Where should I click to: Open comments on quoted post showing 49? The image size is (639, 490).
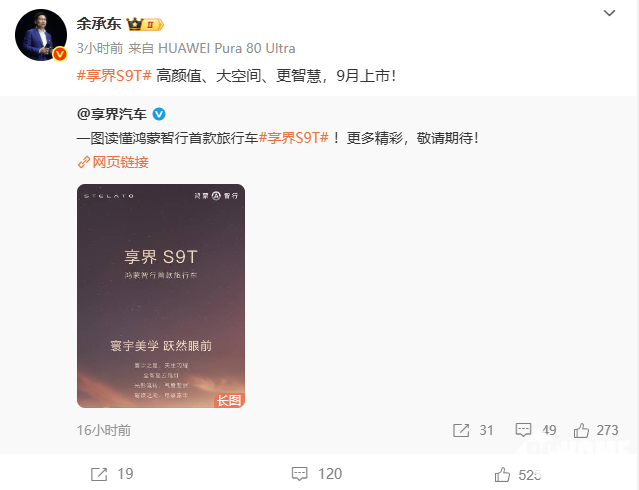[x=536, y=430]
